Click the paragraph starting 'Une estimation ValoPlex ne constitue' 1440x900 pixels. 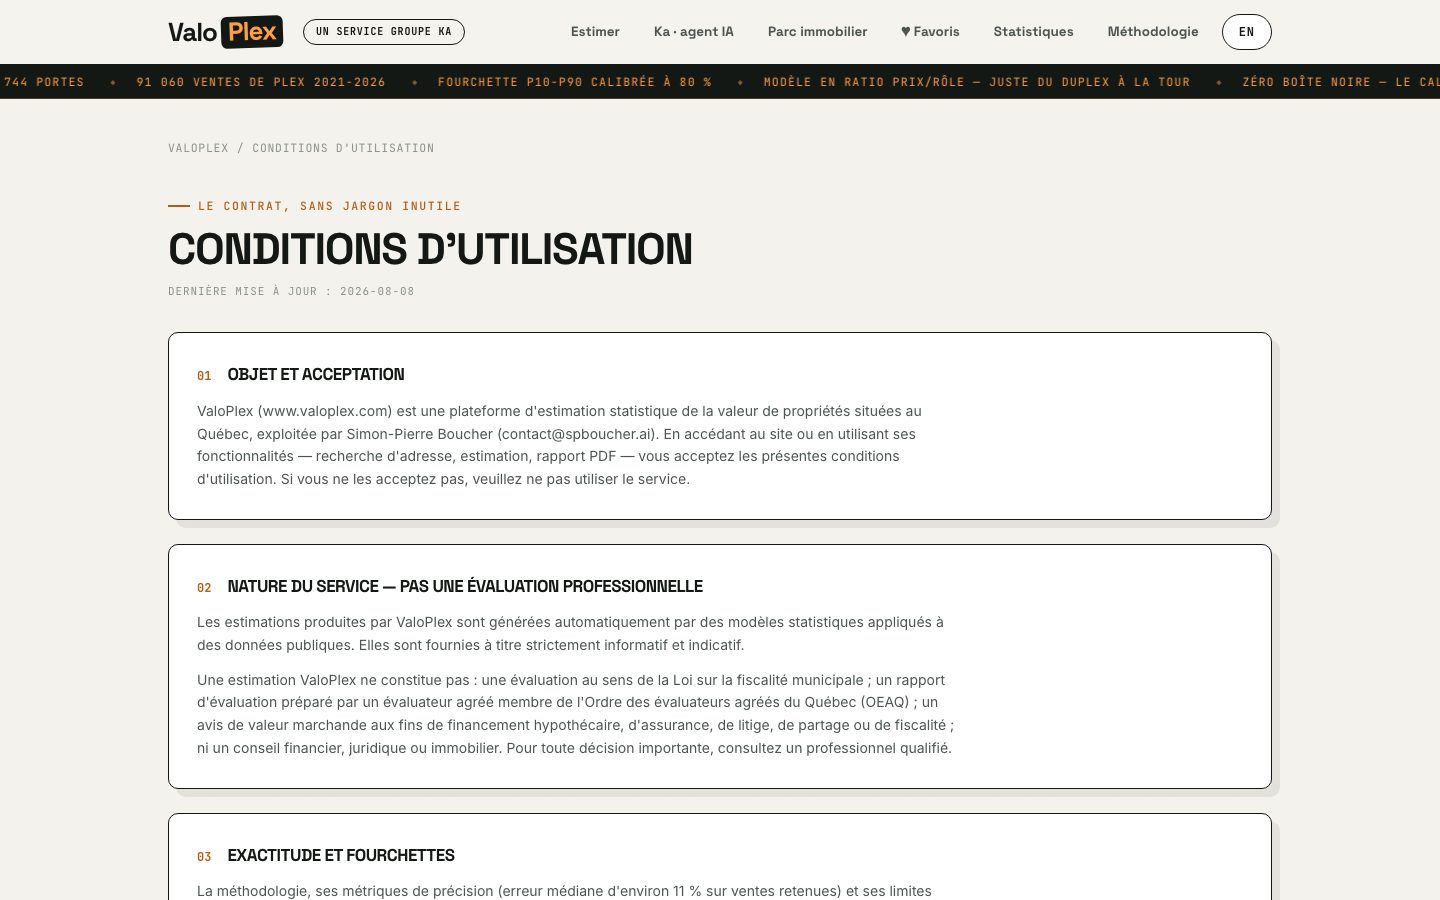(x=575, y=714)
